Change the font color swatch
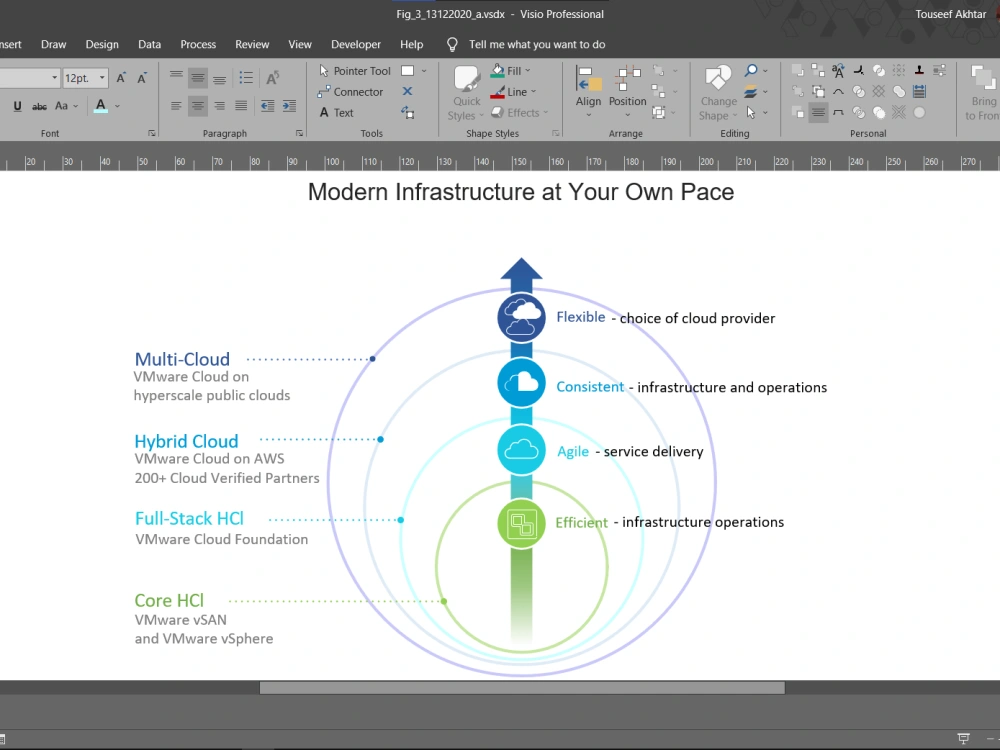Viewport: 1000px width, 750px height. click(99, 105)
